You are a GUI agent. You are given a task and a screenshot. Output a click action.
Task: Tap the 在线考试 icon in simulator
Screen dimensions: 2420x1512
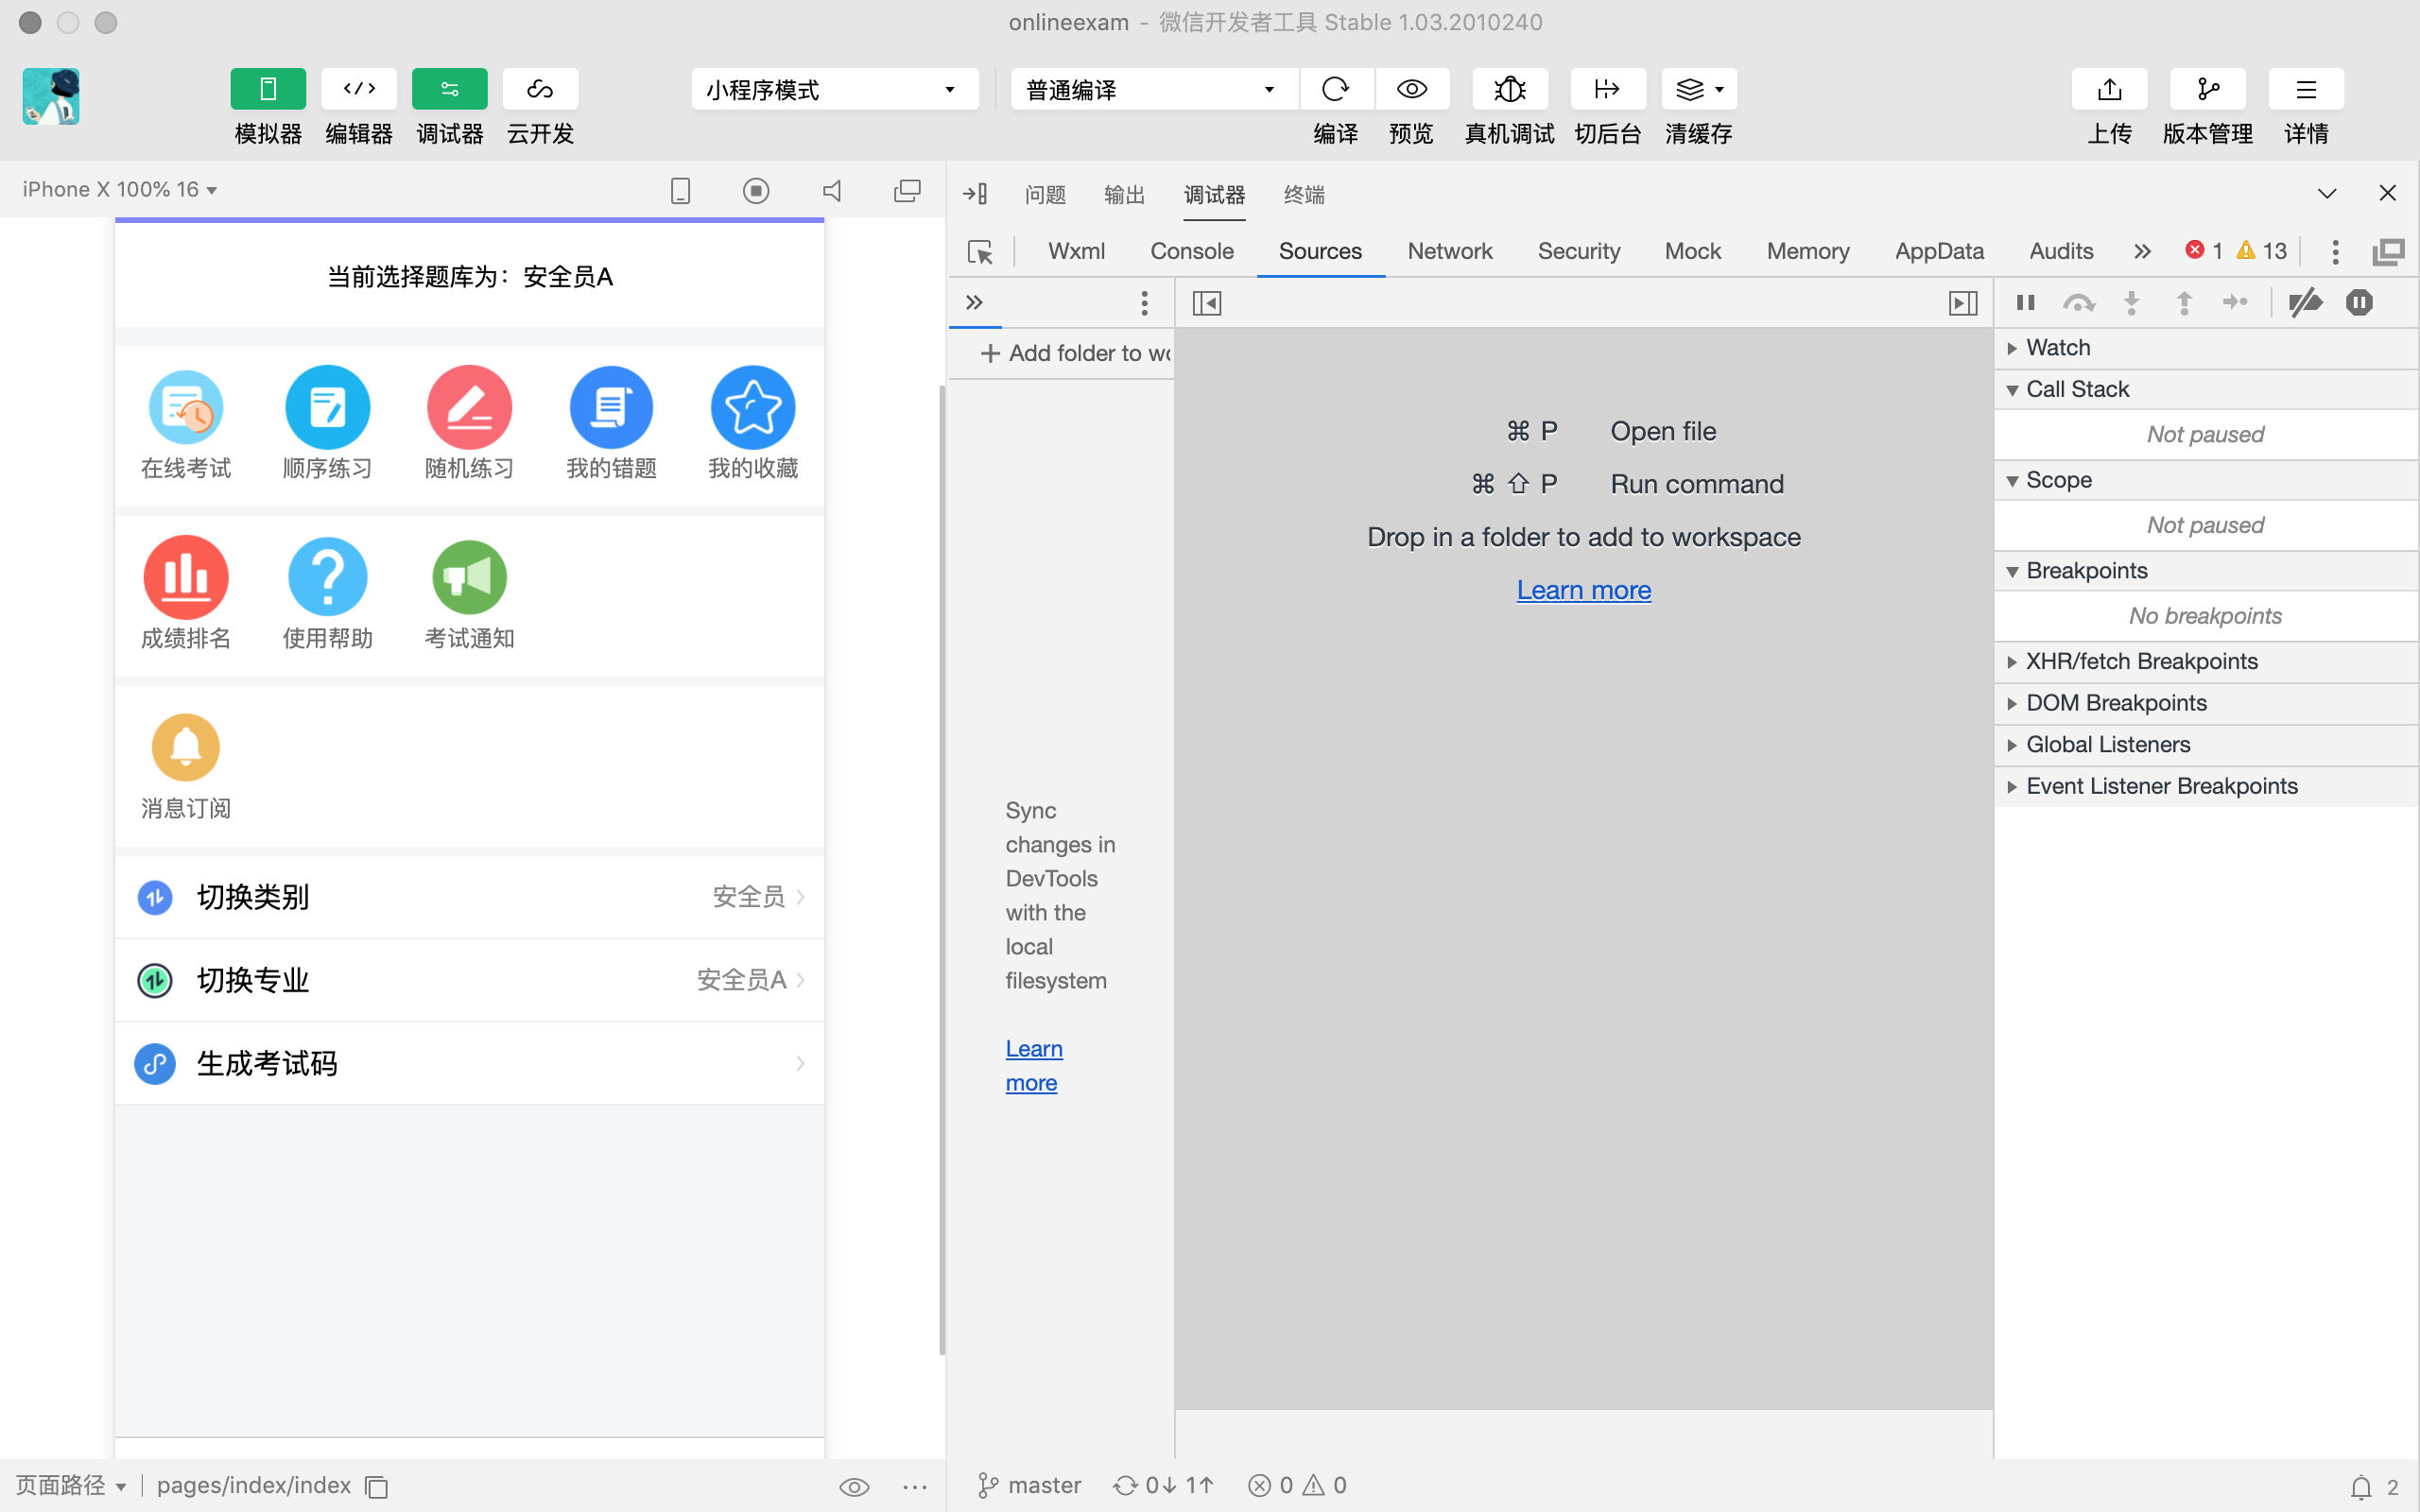click(x=186, y=408)
